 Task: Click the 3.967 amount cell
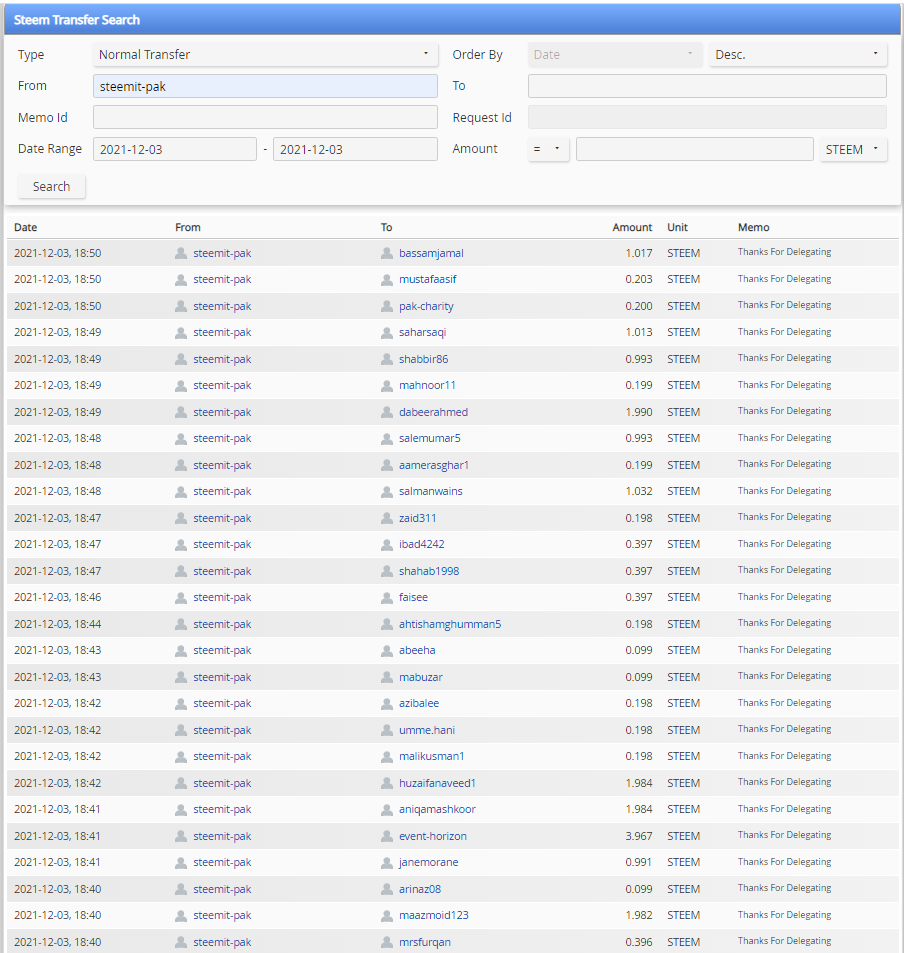point(638,836)
